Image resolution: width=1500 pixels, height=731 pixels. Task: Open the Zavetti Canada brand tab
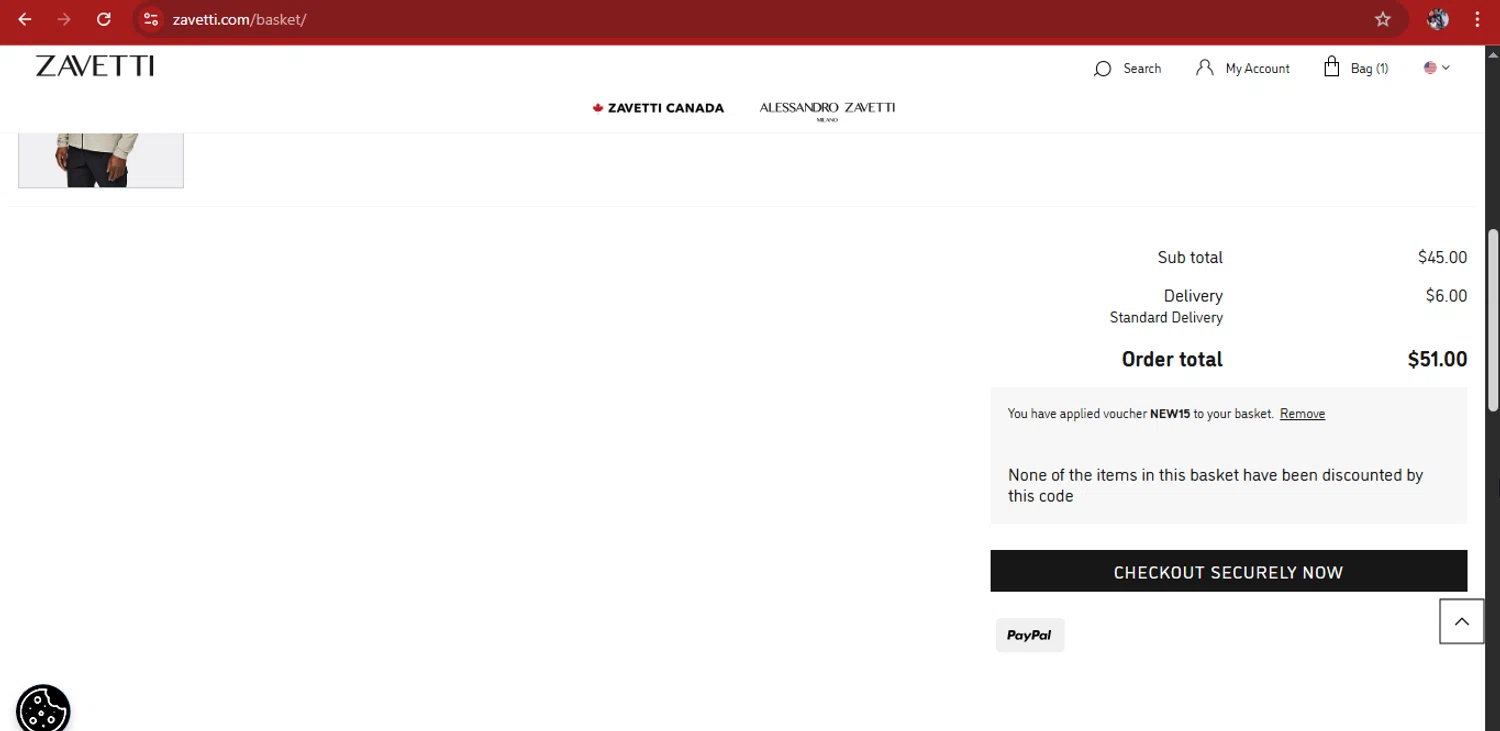pos(658,108)
